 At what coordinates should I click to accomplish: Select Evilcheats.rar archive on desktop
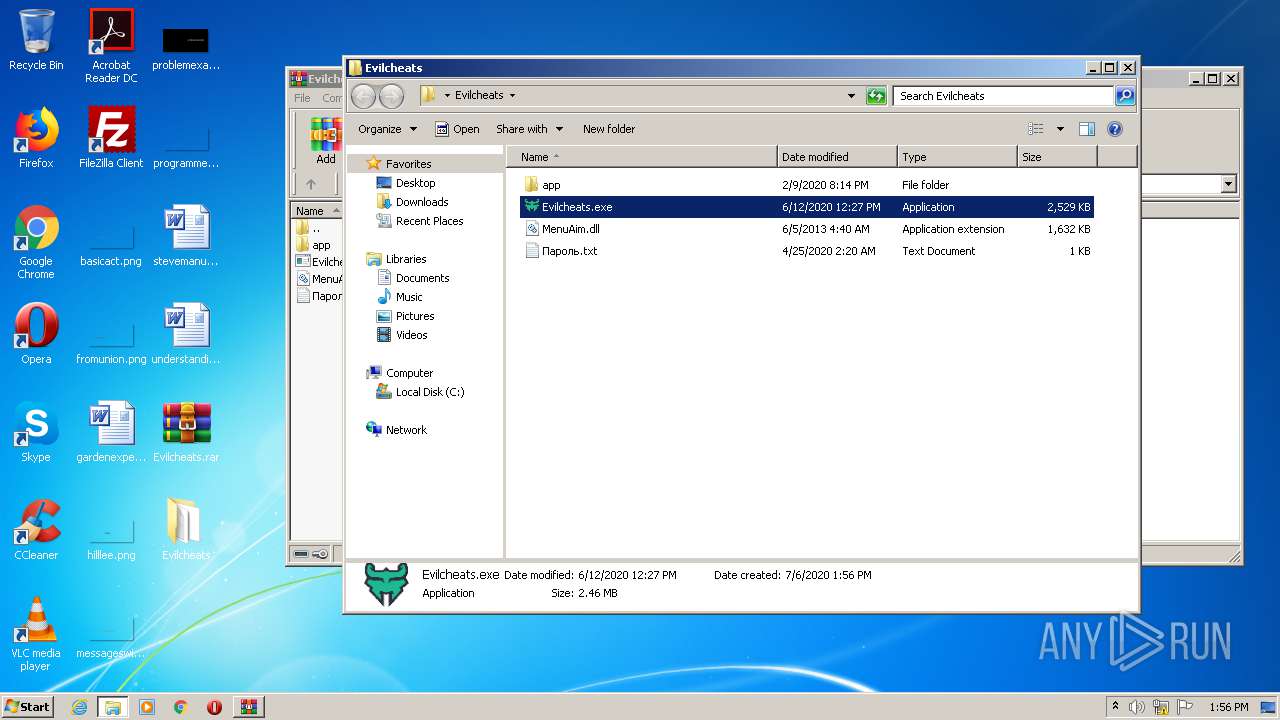(186, 432)
